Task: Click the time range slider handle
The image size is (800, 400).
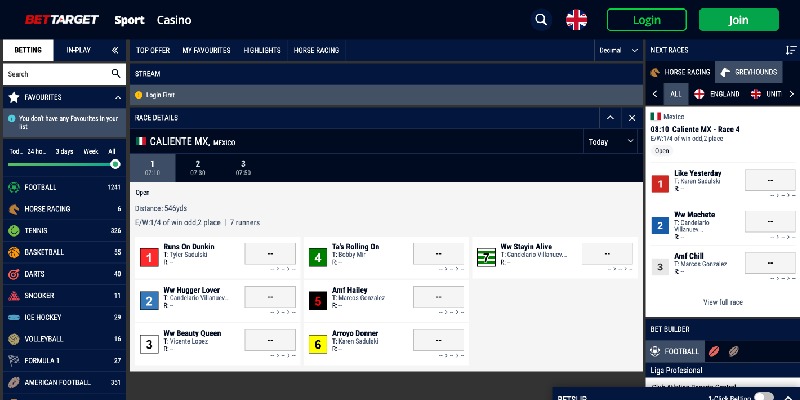Action: pyautogui.click(x=115, y=164)
